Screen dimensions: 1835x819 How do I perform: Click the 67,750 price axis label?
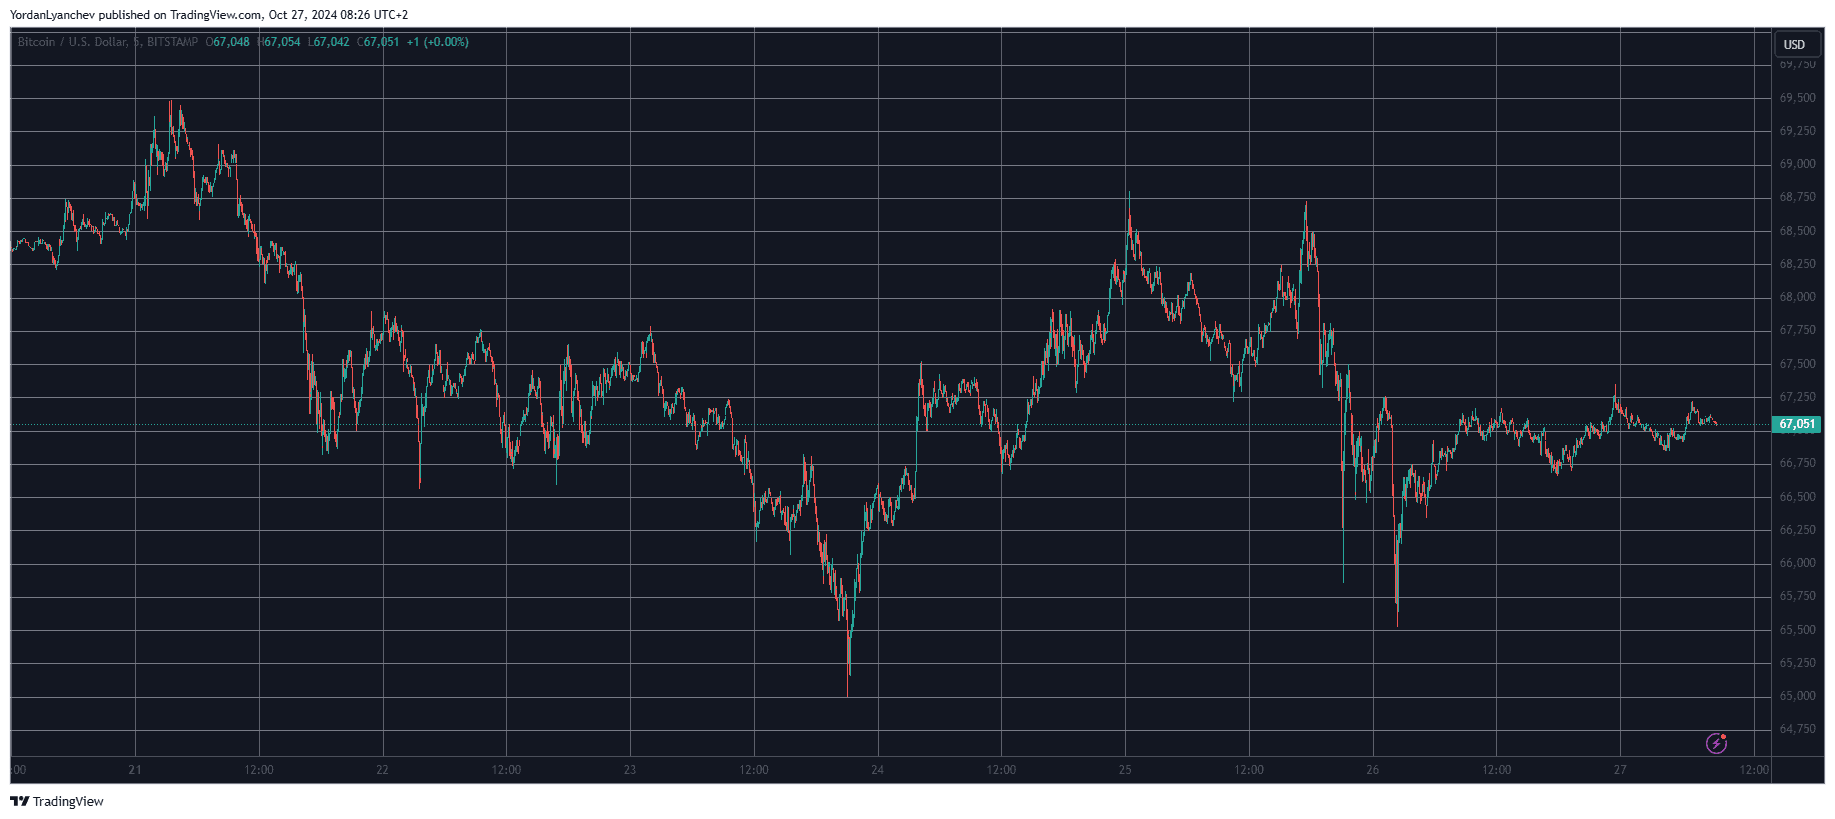coord(1797,330)
